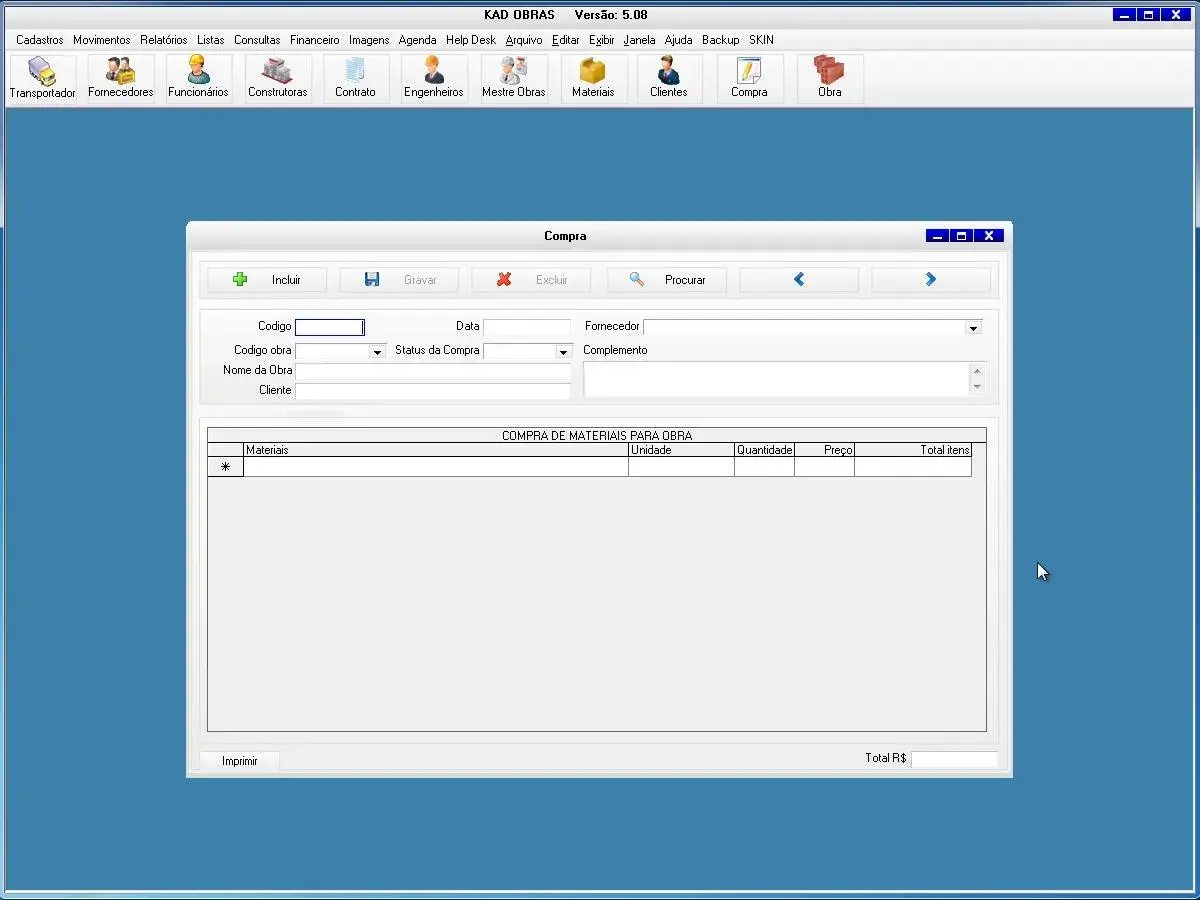This screenshot has width=1200, height=900.
Task: Click the Incluir button
Action: (x=267, y=280)
